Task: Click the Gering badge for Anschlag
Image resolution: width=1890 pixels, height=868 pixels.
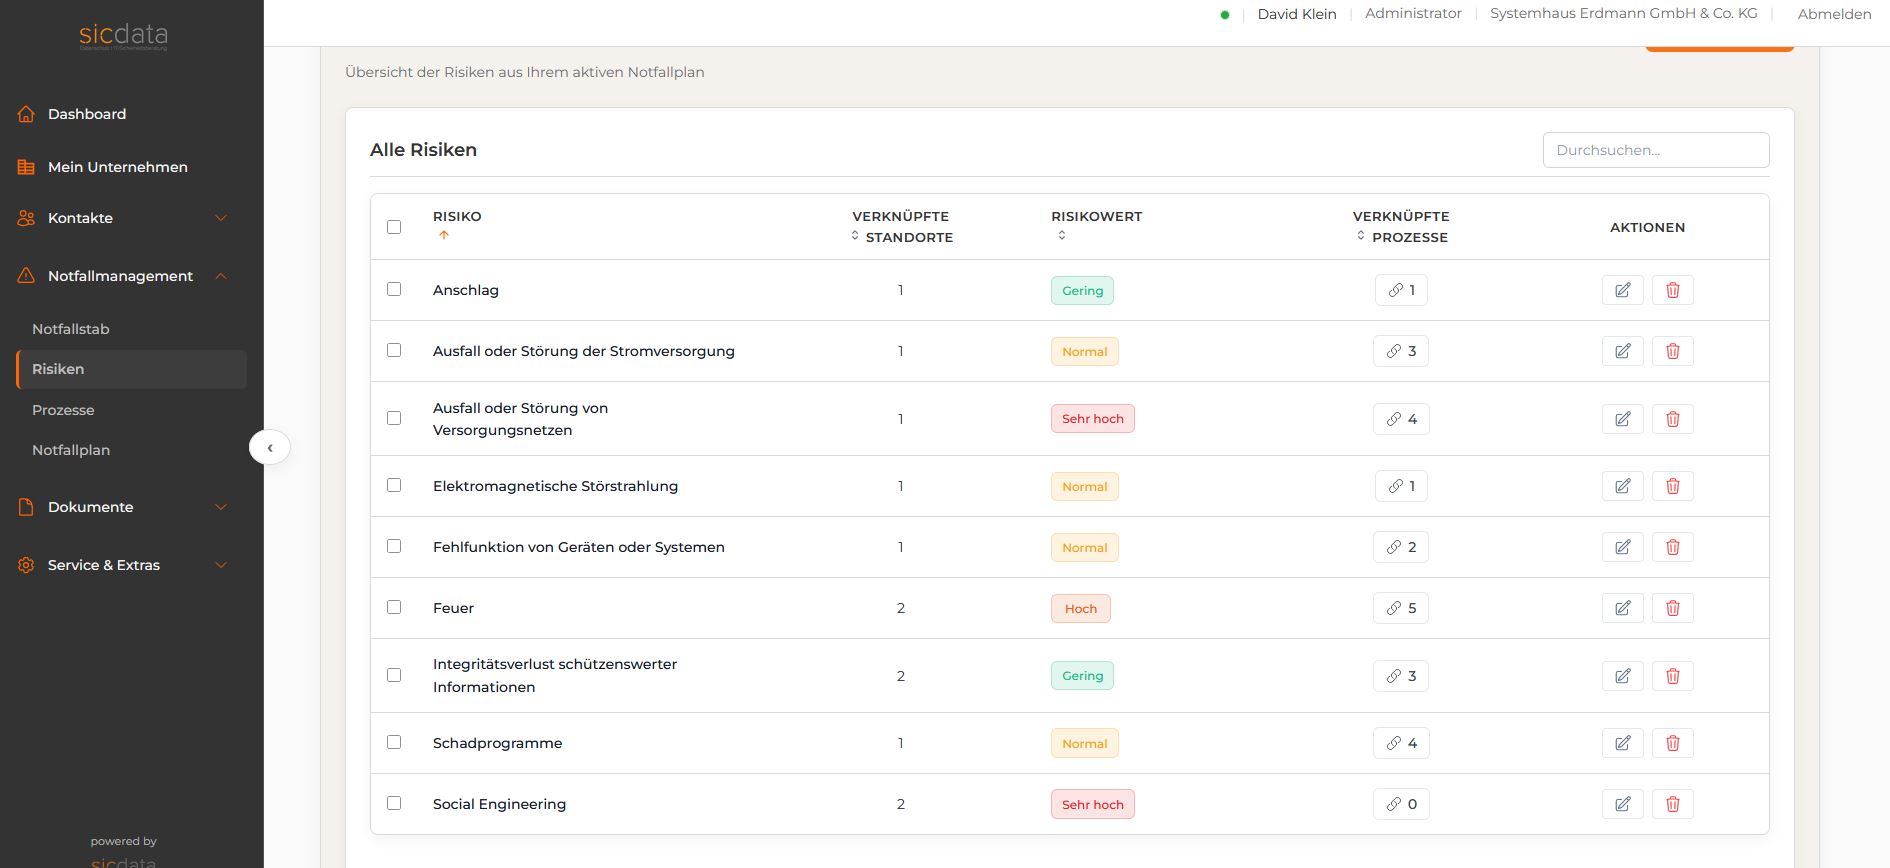Action: (1082, 290)
